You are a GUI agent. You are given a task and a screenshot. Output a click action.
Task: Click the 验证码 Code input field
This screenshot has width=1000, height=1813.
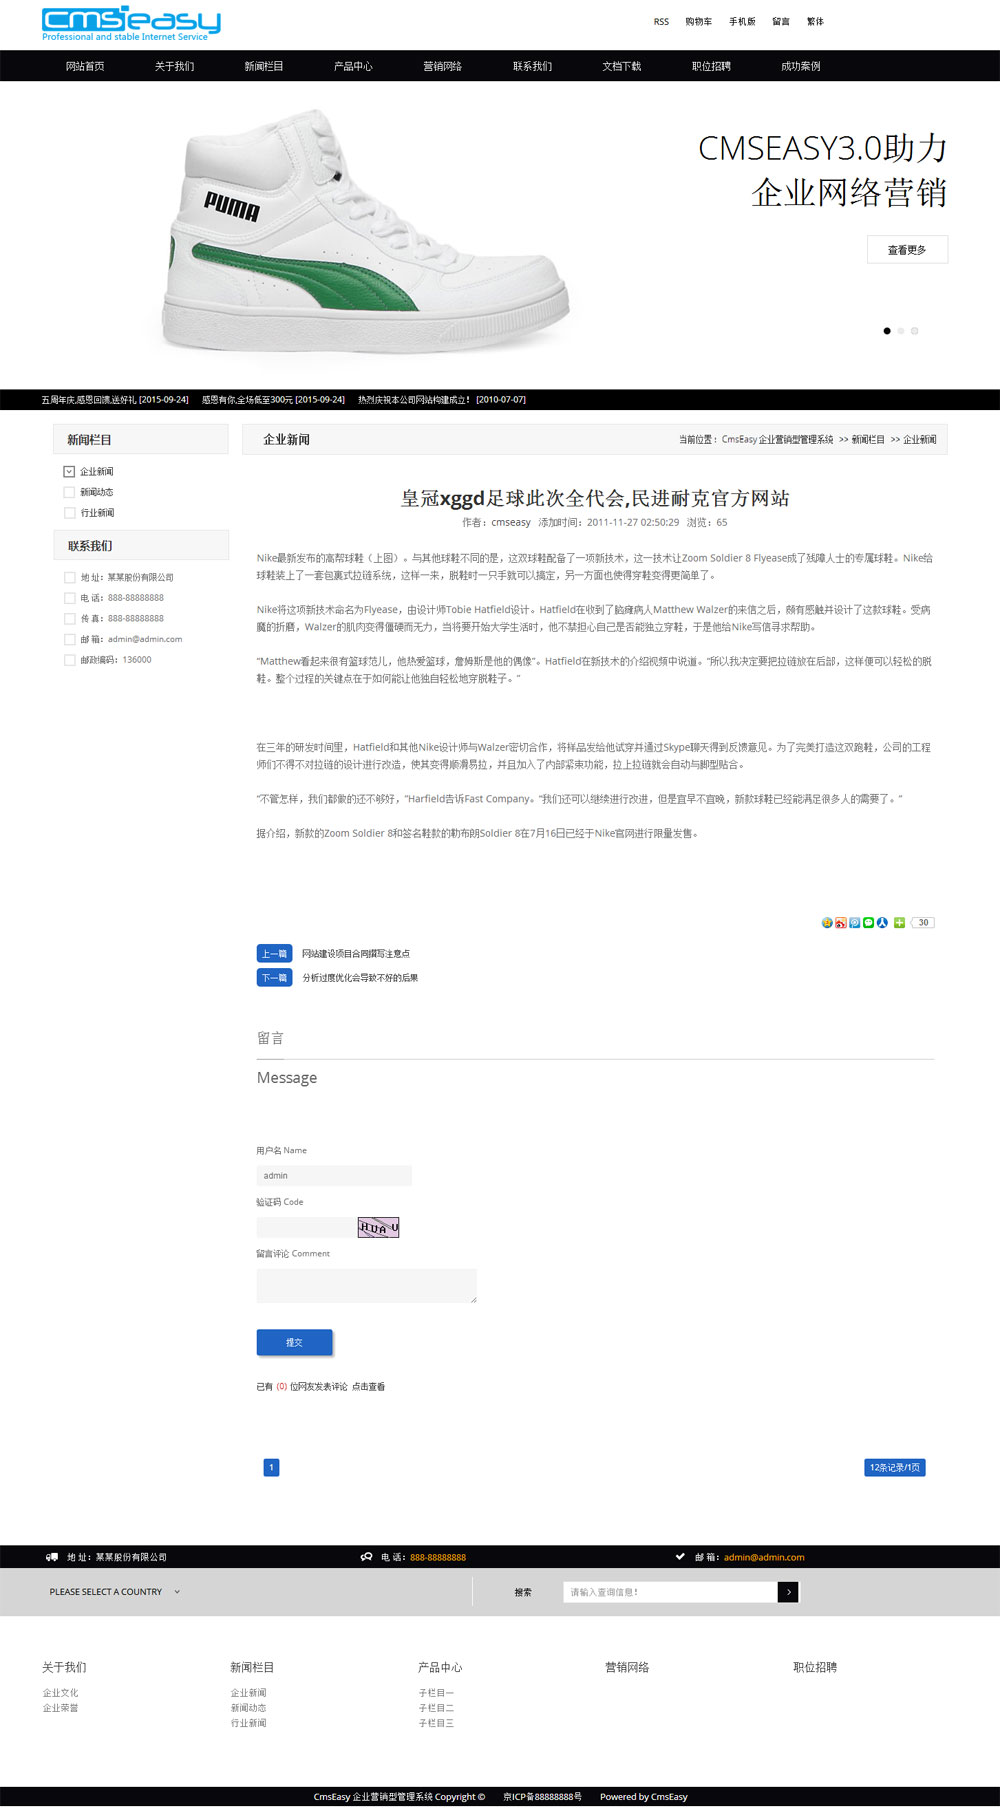tap(306, 1227)
